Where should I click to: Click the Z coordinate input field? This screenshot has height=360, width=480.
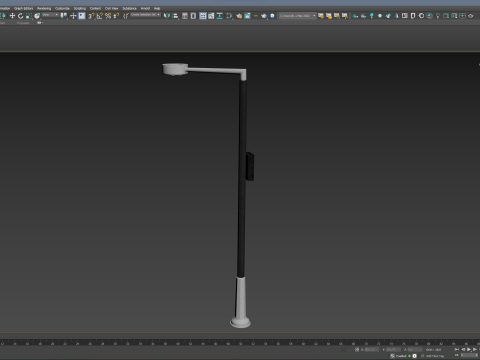(415, 350)
